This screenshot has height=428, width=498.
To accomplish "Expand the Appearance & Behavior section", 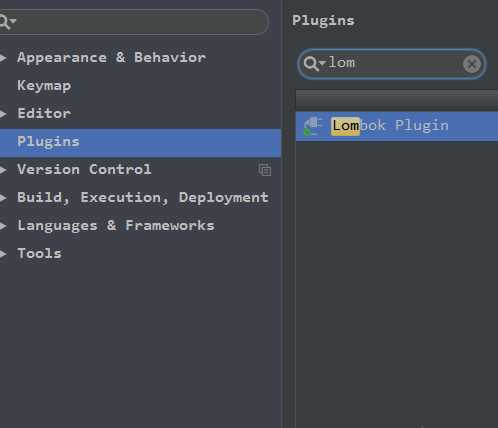I will tap(3, 58).
